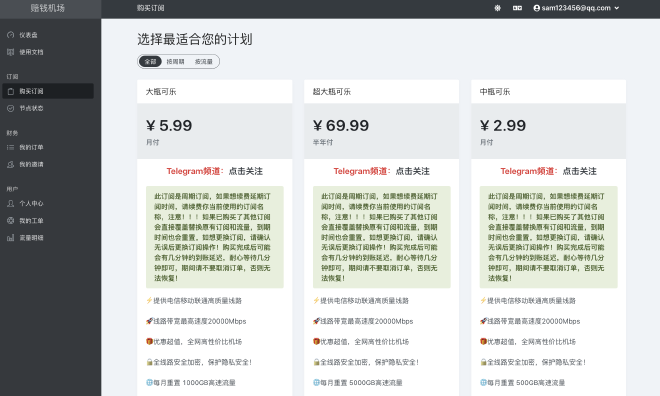Toggle the dark mode sun icon in header
This screenshot has width=660, height=396.
point(498,8)
